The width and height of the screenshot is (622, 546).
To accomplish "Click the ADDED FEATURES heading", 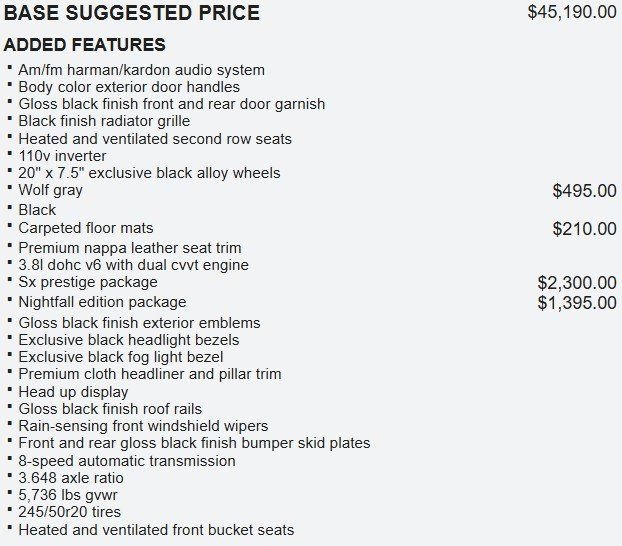I will [85, 46].
